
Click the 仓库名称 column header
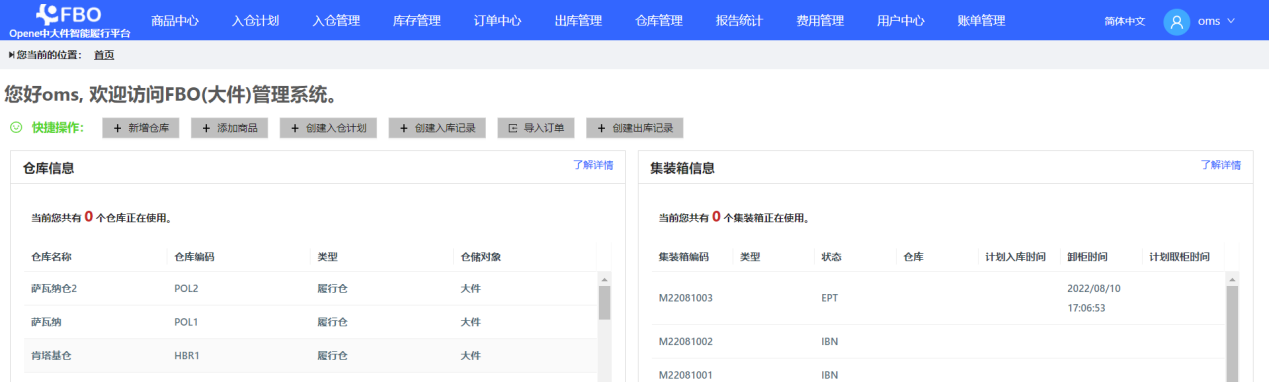(51, 257)
